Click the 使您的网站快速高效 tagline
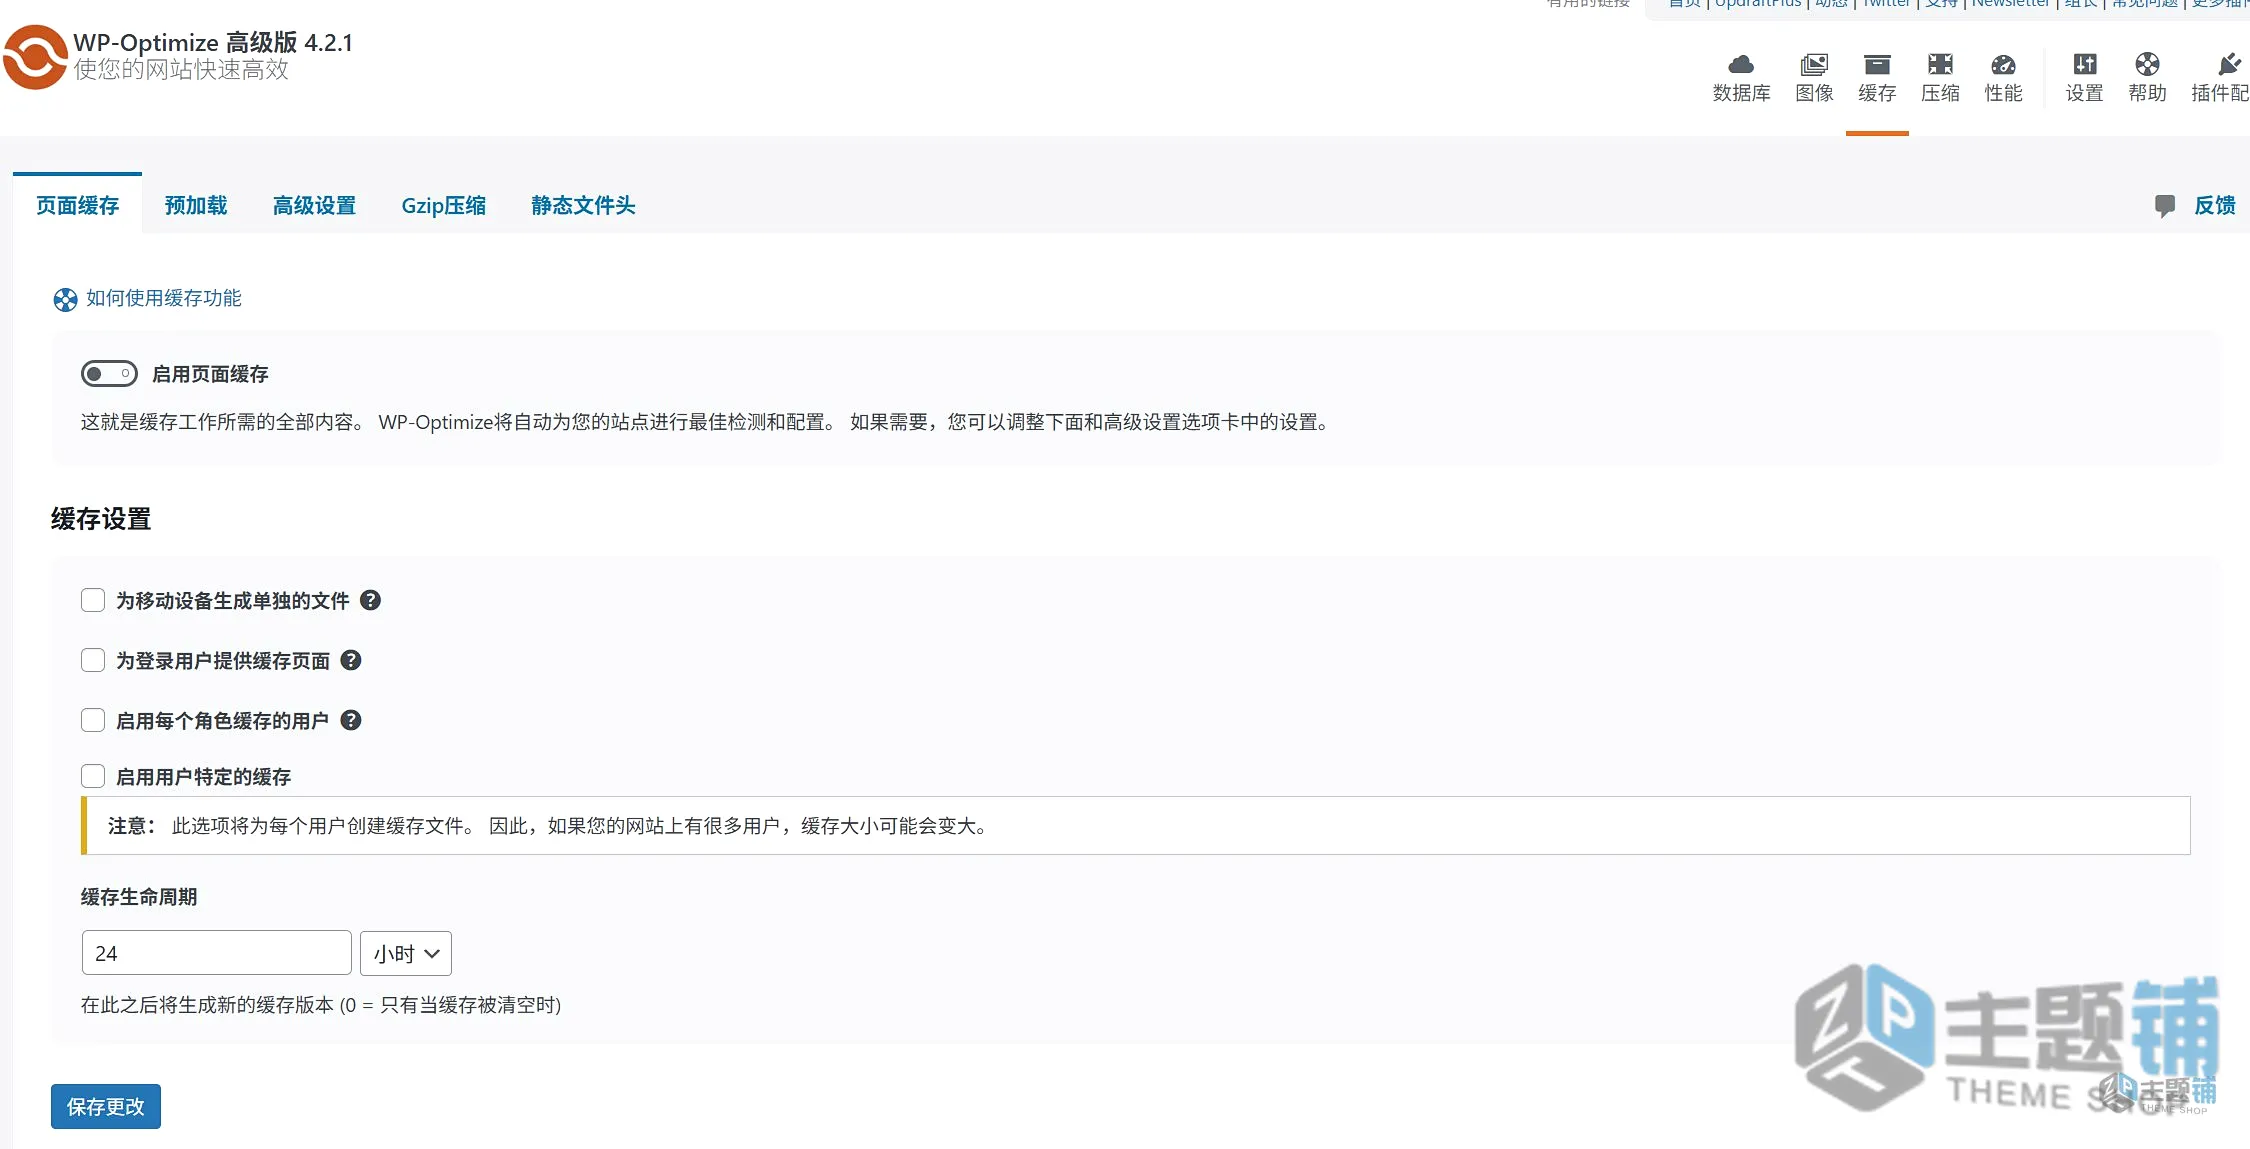The height and width of the screenshot is (1149, 2250). (x=181, y=69)
